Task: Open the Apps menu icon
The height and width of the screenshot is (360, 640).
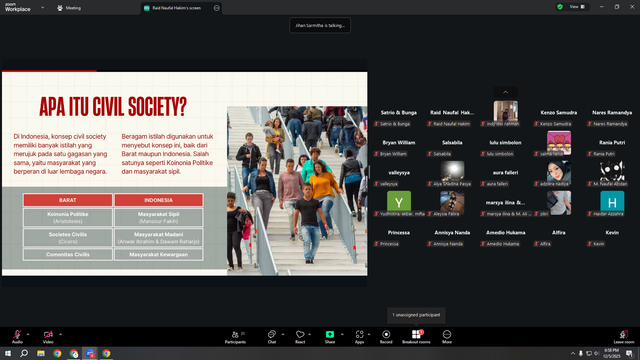Action: 359,334
